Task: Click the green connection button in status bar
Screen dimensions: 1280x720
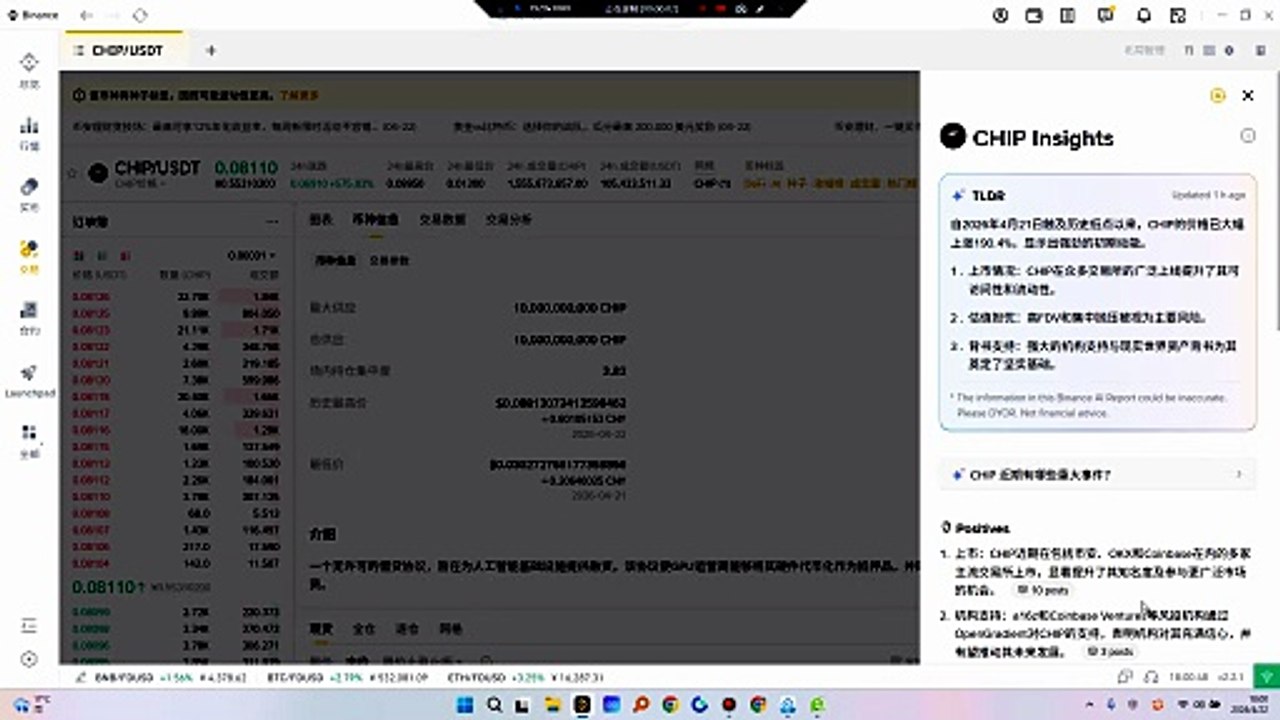Action: [x=1267, y=678]
